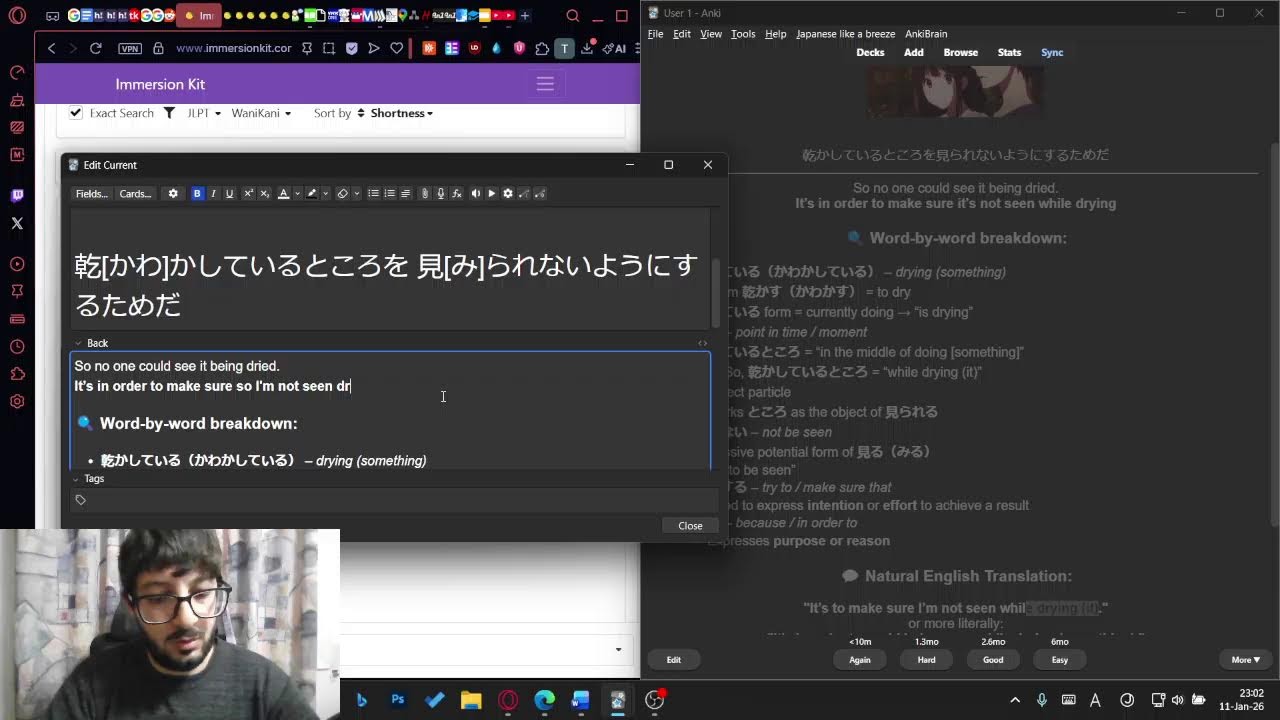Click the Edit button in Anki reviewer
The width and height of the screenshot is (1280, 720).
click(x=674, y=660)
